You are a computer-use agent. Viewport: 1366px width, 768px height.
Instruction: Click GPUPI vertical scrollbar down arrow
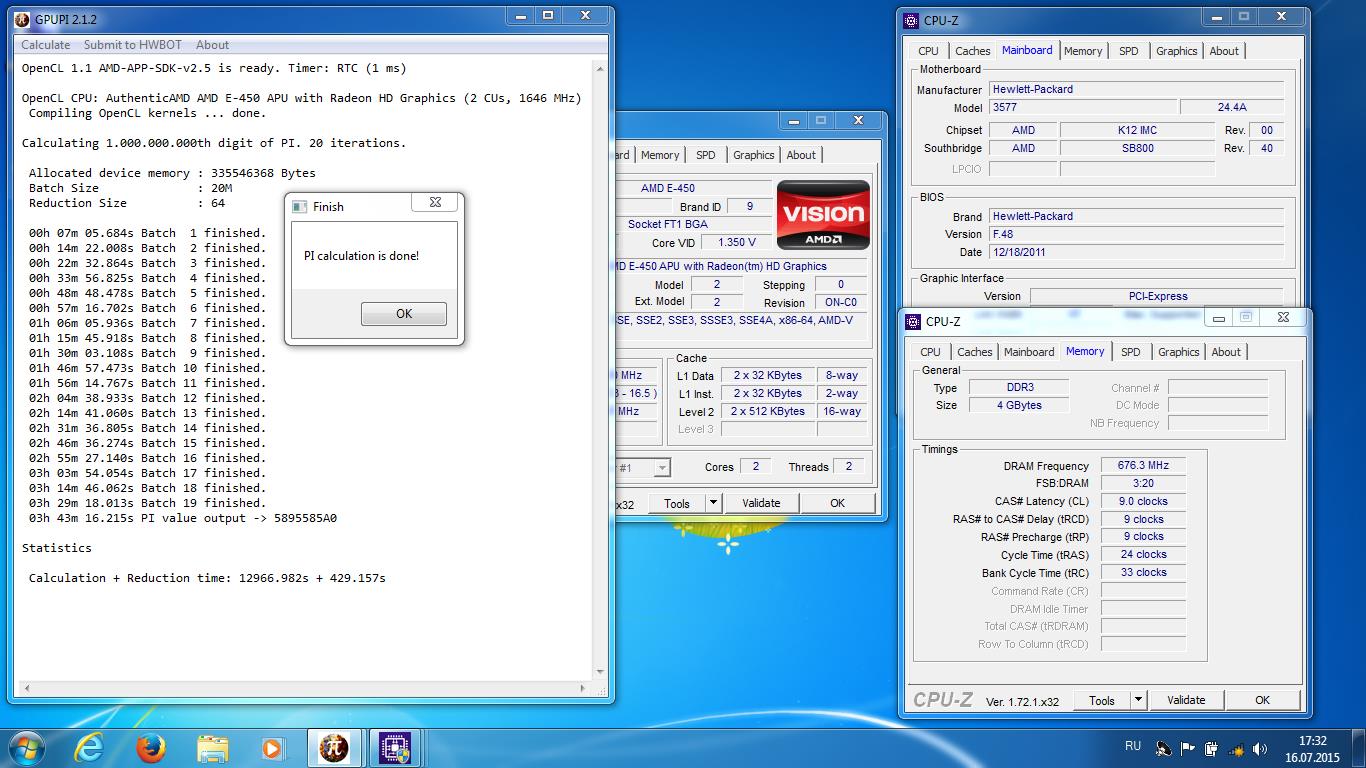[x=600, y=672]
